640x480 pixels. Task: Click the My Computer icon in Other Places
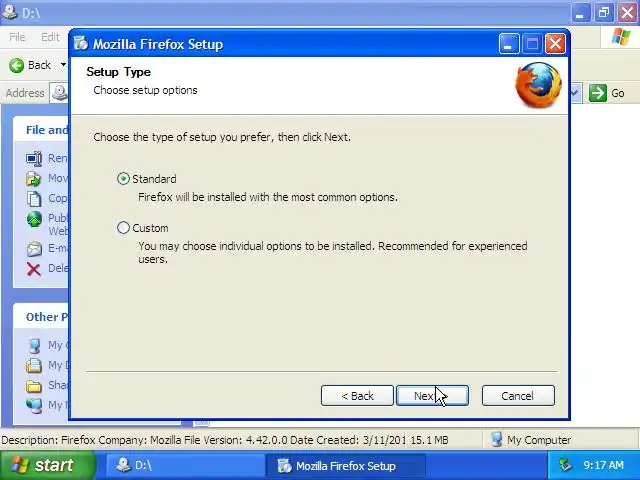(35, 345)
